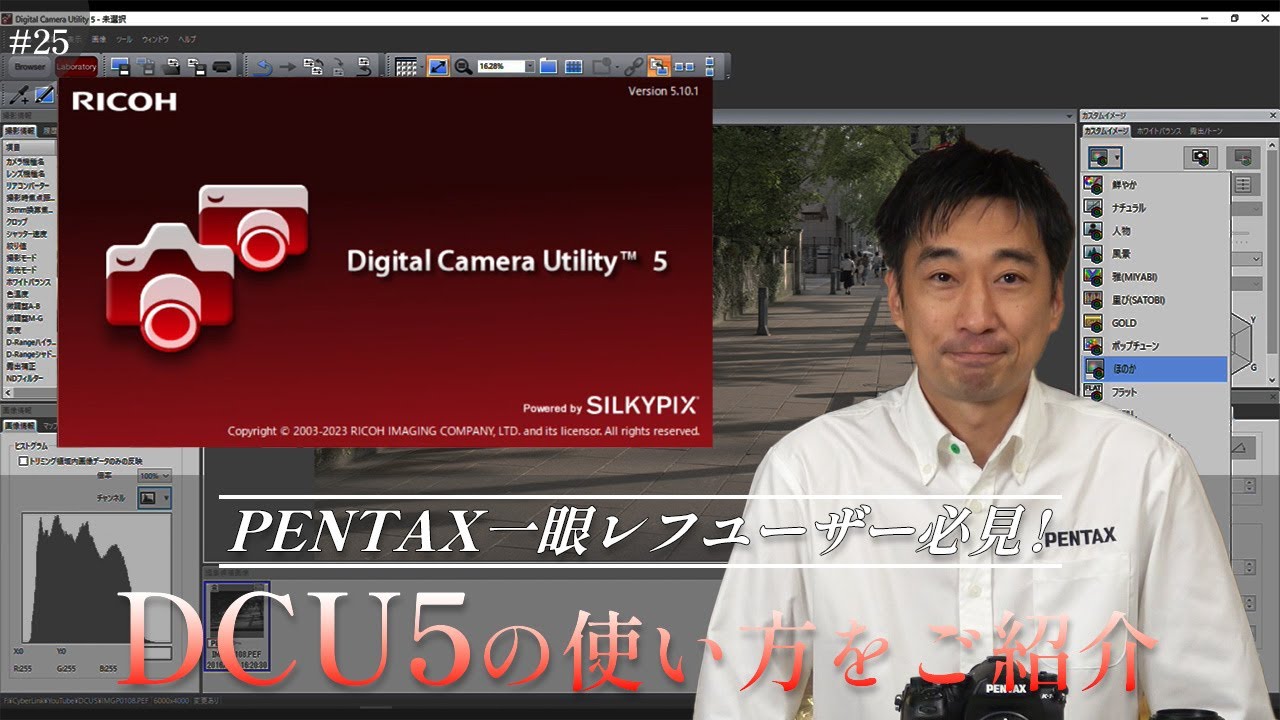
Task: Select the fit-to-window diagonal arrow icon
Action: 438,67
